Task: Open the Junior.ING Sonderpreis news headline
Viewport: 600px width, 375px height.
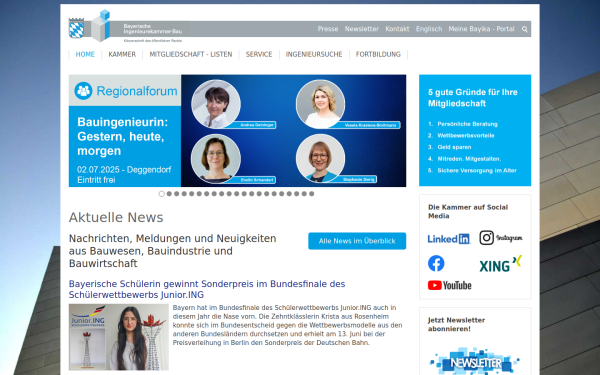Action: pyautogui.click(x=207, y=289)
